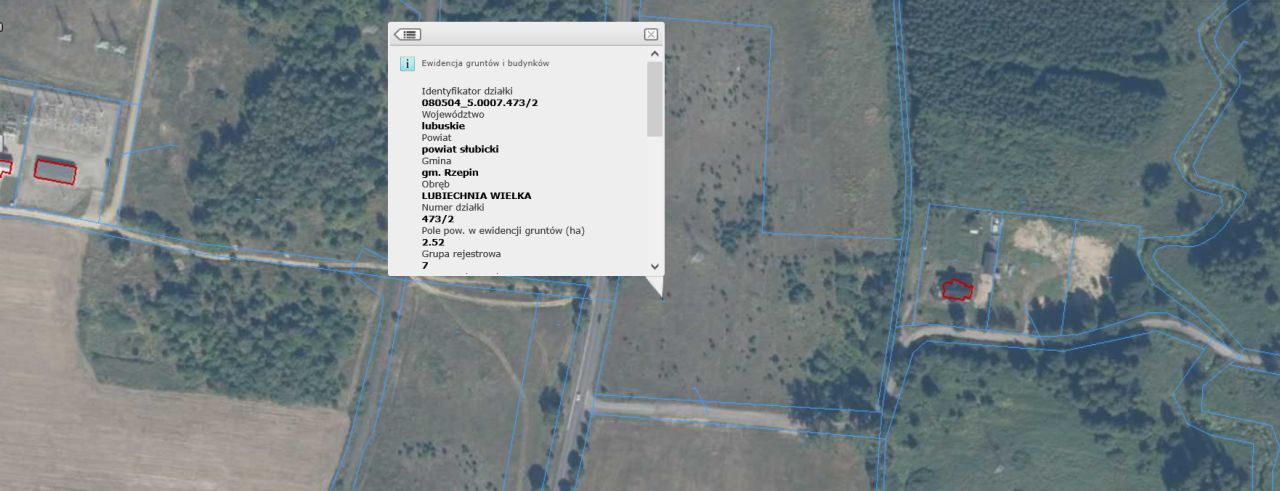1280x491 pixels.
Task: Click Ewidencja gruntów i budynków title
Action: point(485,63)
